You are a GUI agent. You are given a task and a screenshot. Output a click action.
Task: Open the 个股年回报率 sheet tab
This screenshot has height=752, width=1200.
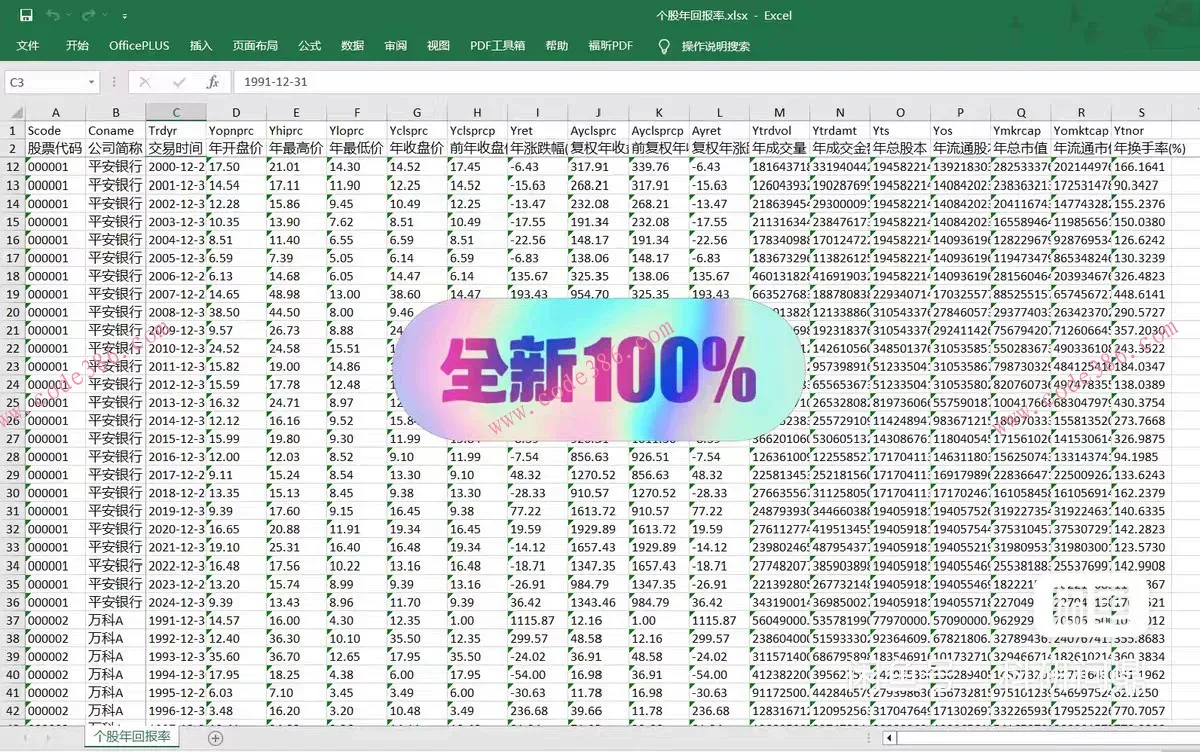point(133,737)
